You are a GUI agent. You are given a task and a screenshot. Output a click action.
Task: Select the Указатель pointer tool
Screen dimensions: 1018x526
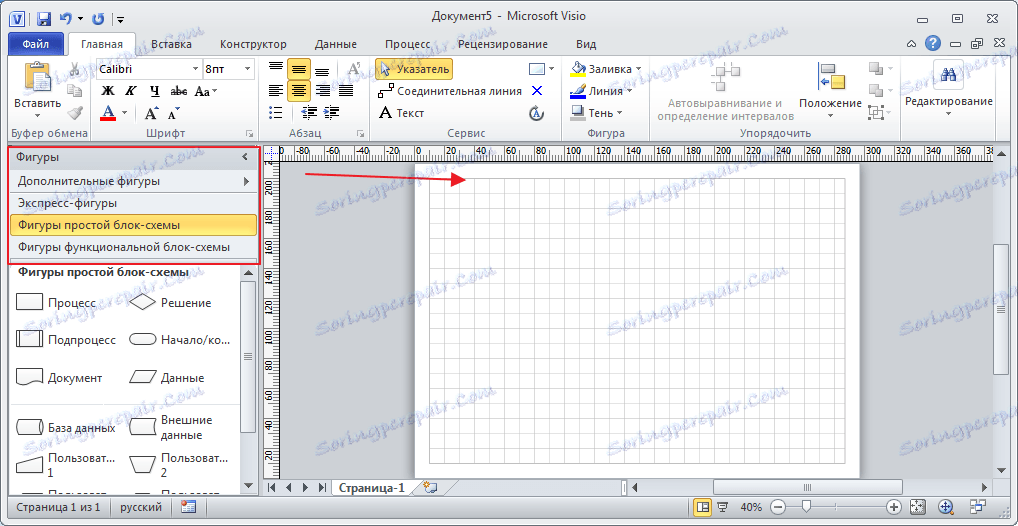414,69
